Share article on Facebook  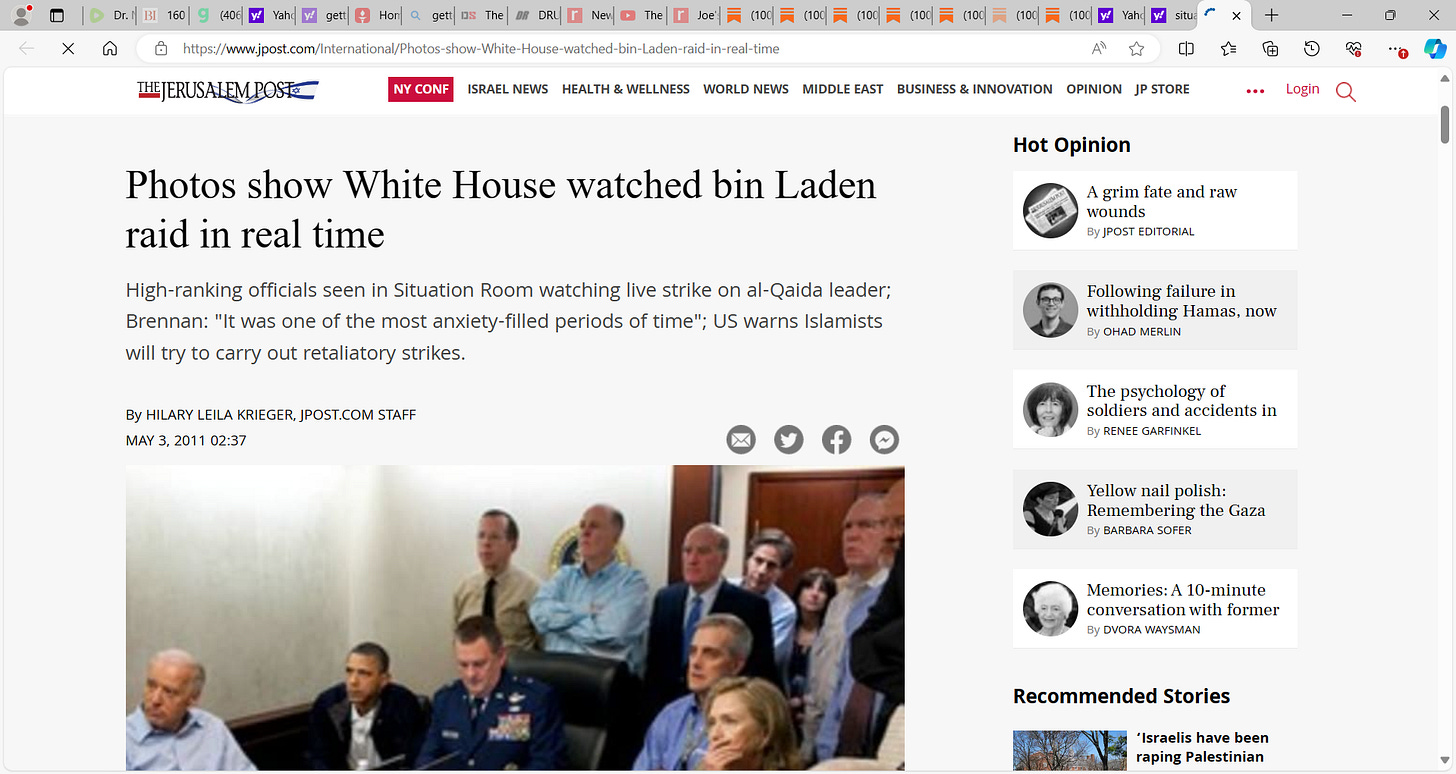click(x=837, y=439)
